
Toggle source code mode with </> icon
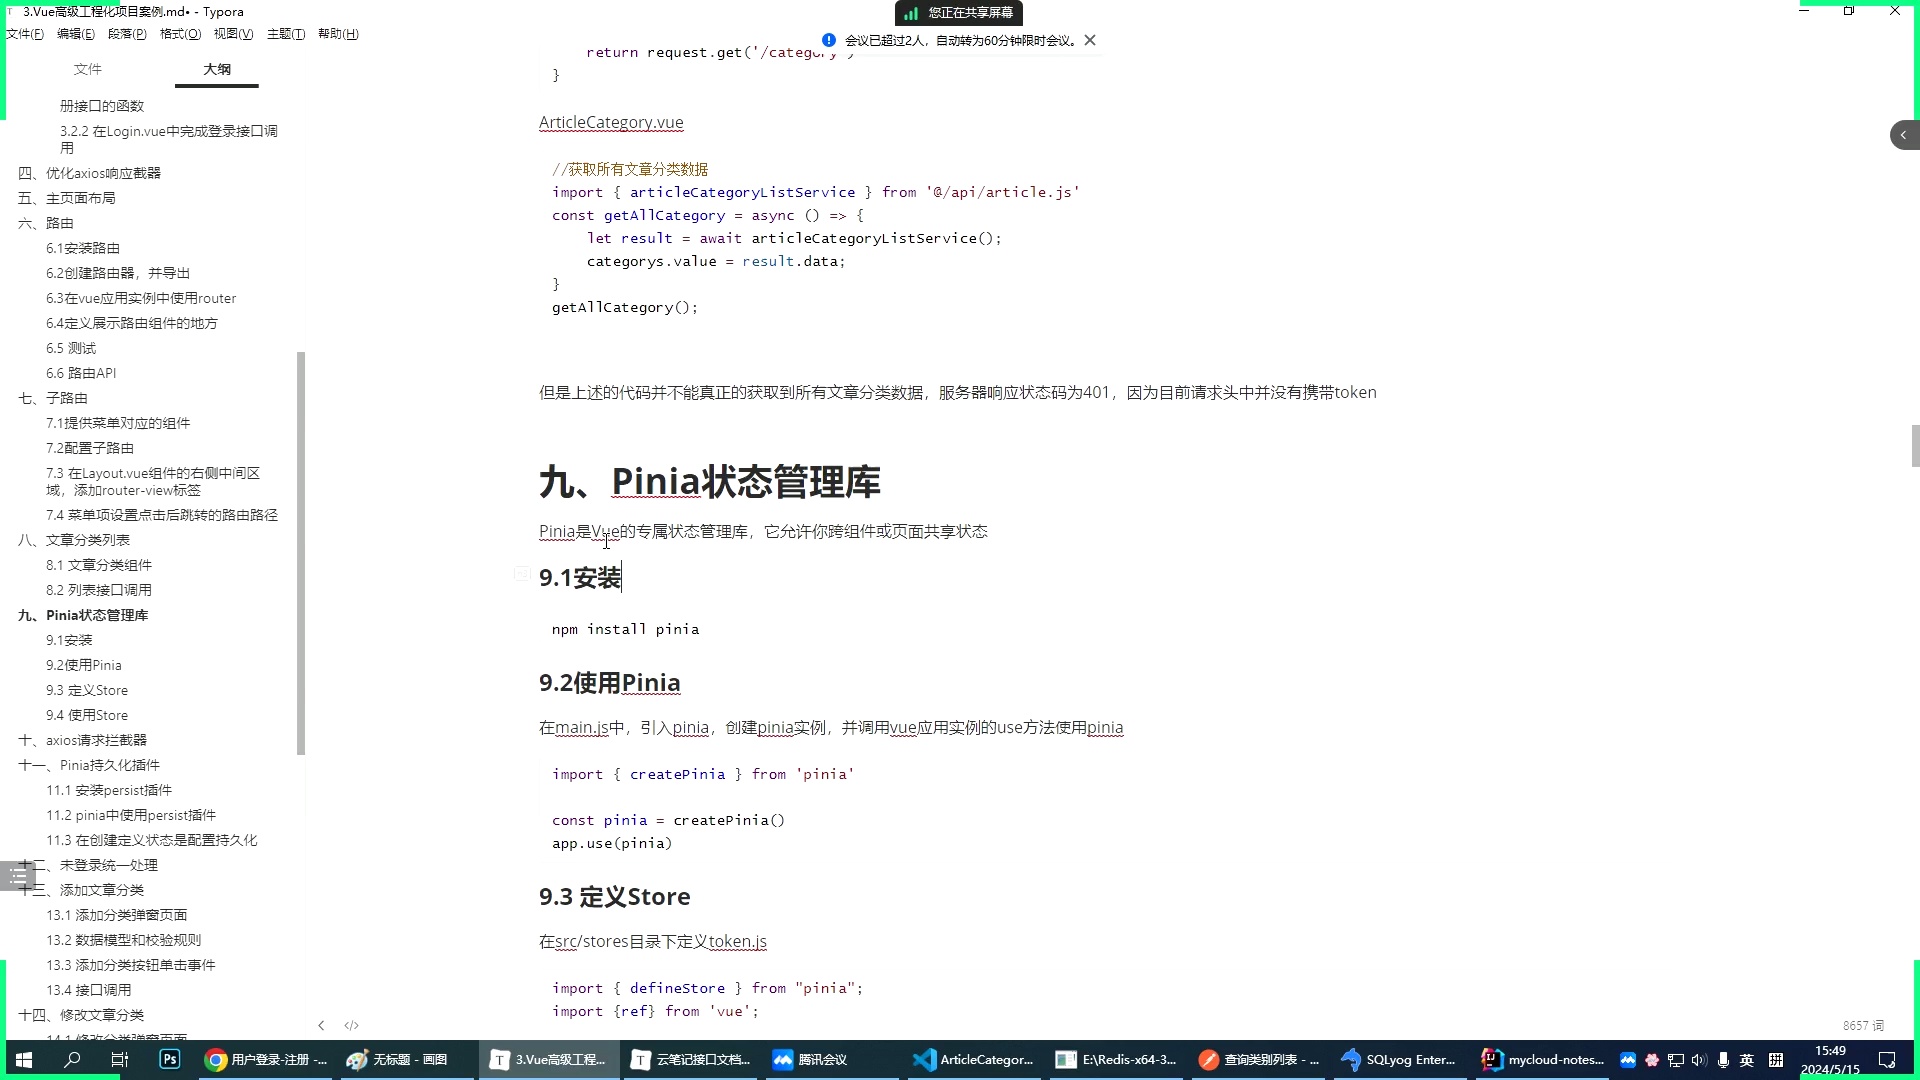point(352,1025)
